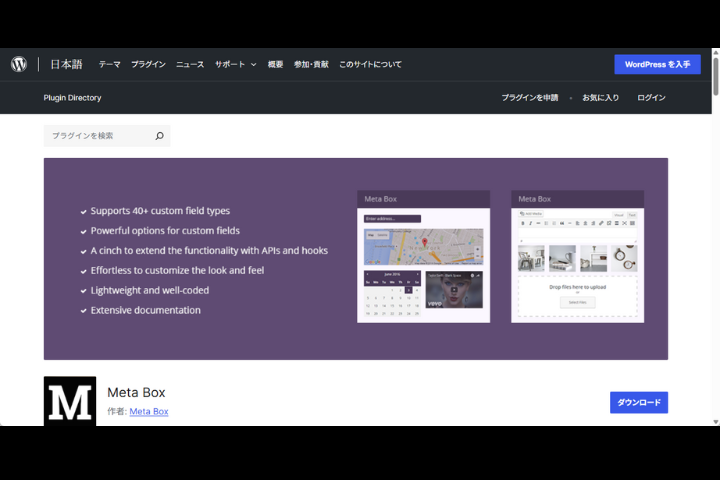Click the 日本語 site title

coord(67,64)
